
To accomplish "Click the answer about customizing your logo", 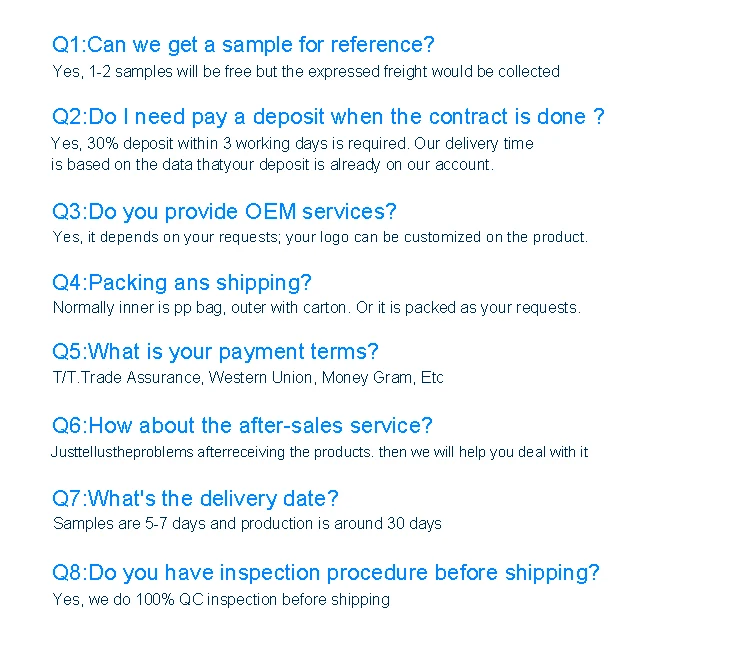I will click(x=320, y=238).
